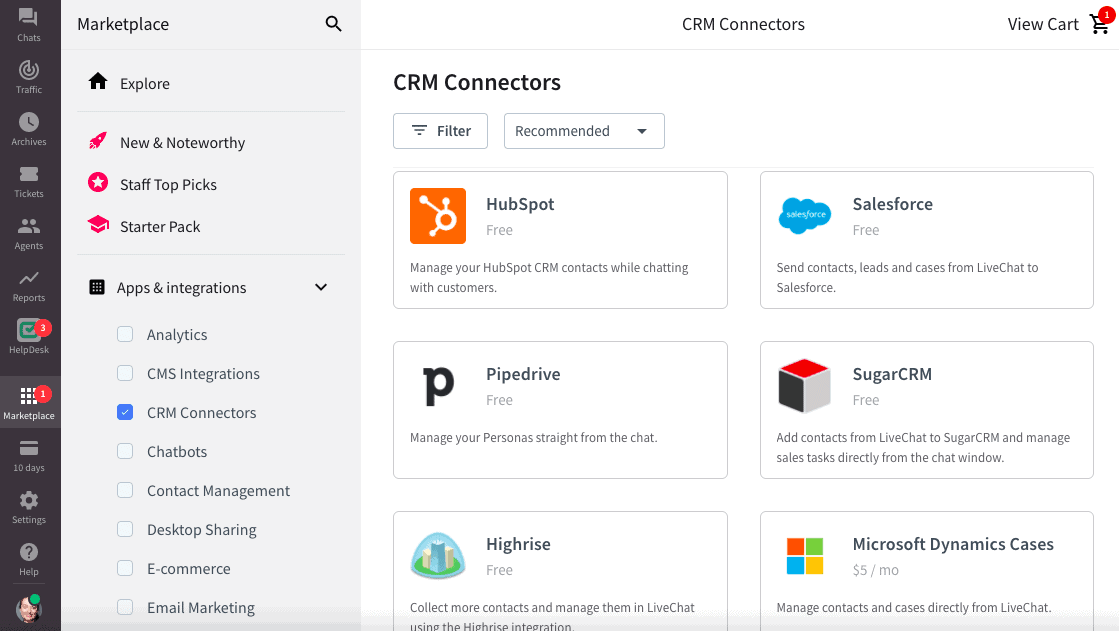The width and height of the screenshot is (1119, 631).
Task: Open the 10 days billing icon
Action: [29, 448]
